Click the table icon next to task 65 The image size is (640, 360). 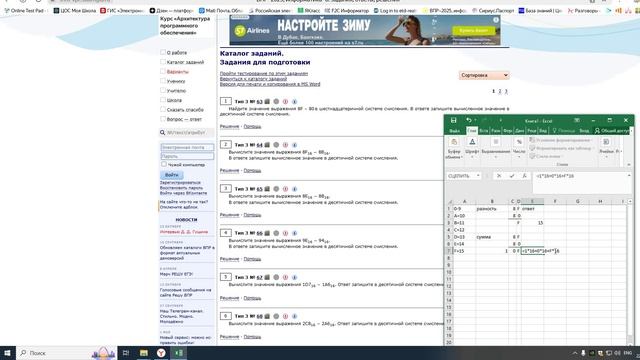[x=267, y=189]
